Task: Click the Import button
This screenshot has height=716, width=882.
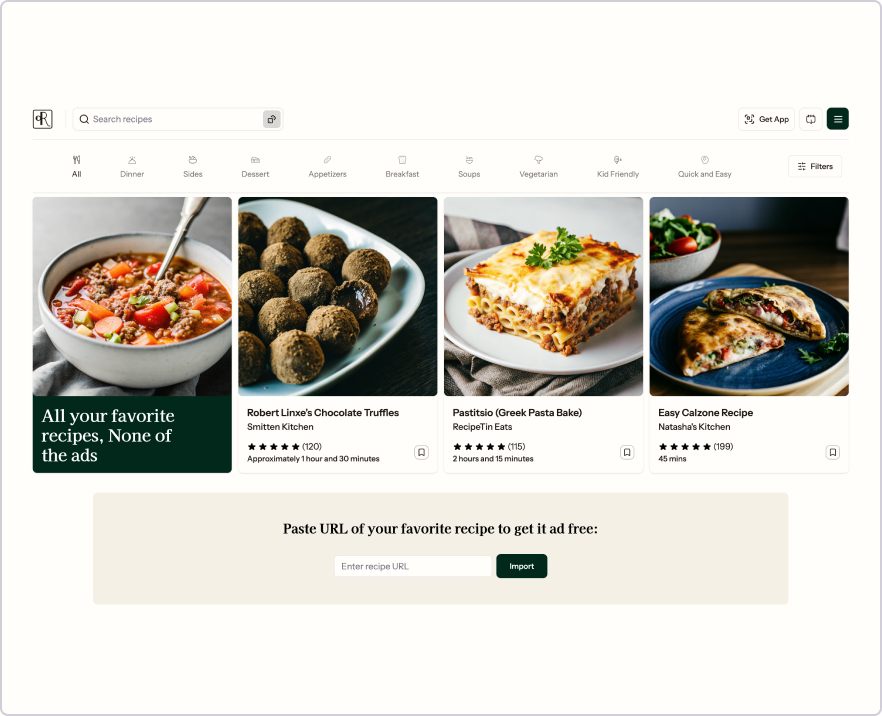Action: [521, 566]
